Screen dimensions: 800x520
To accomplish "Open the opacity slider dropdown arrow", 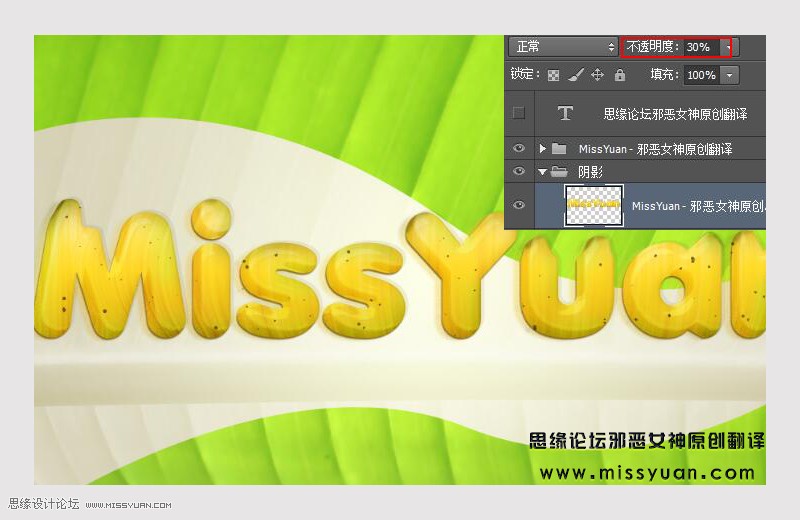I will (728, 47).
